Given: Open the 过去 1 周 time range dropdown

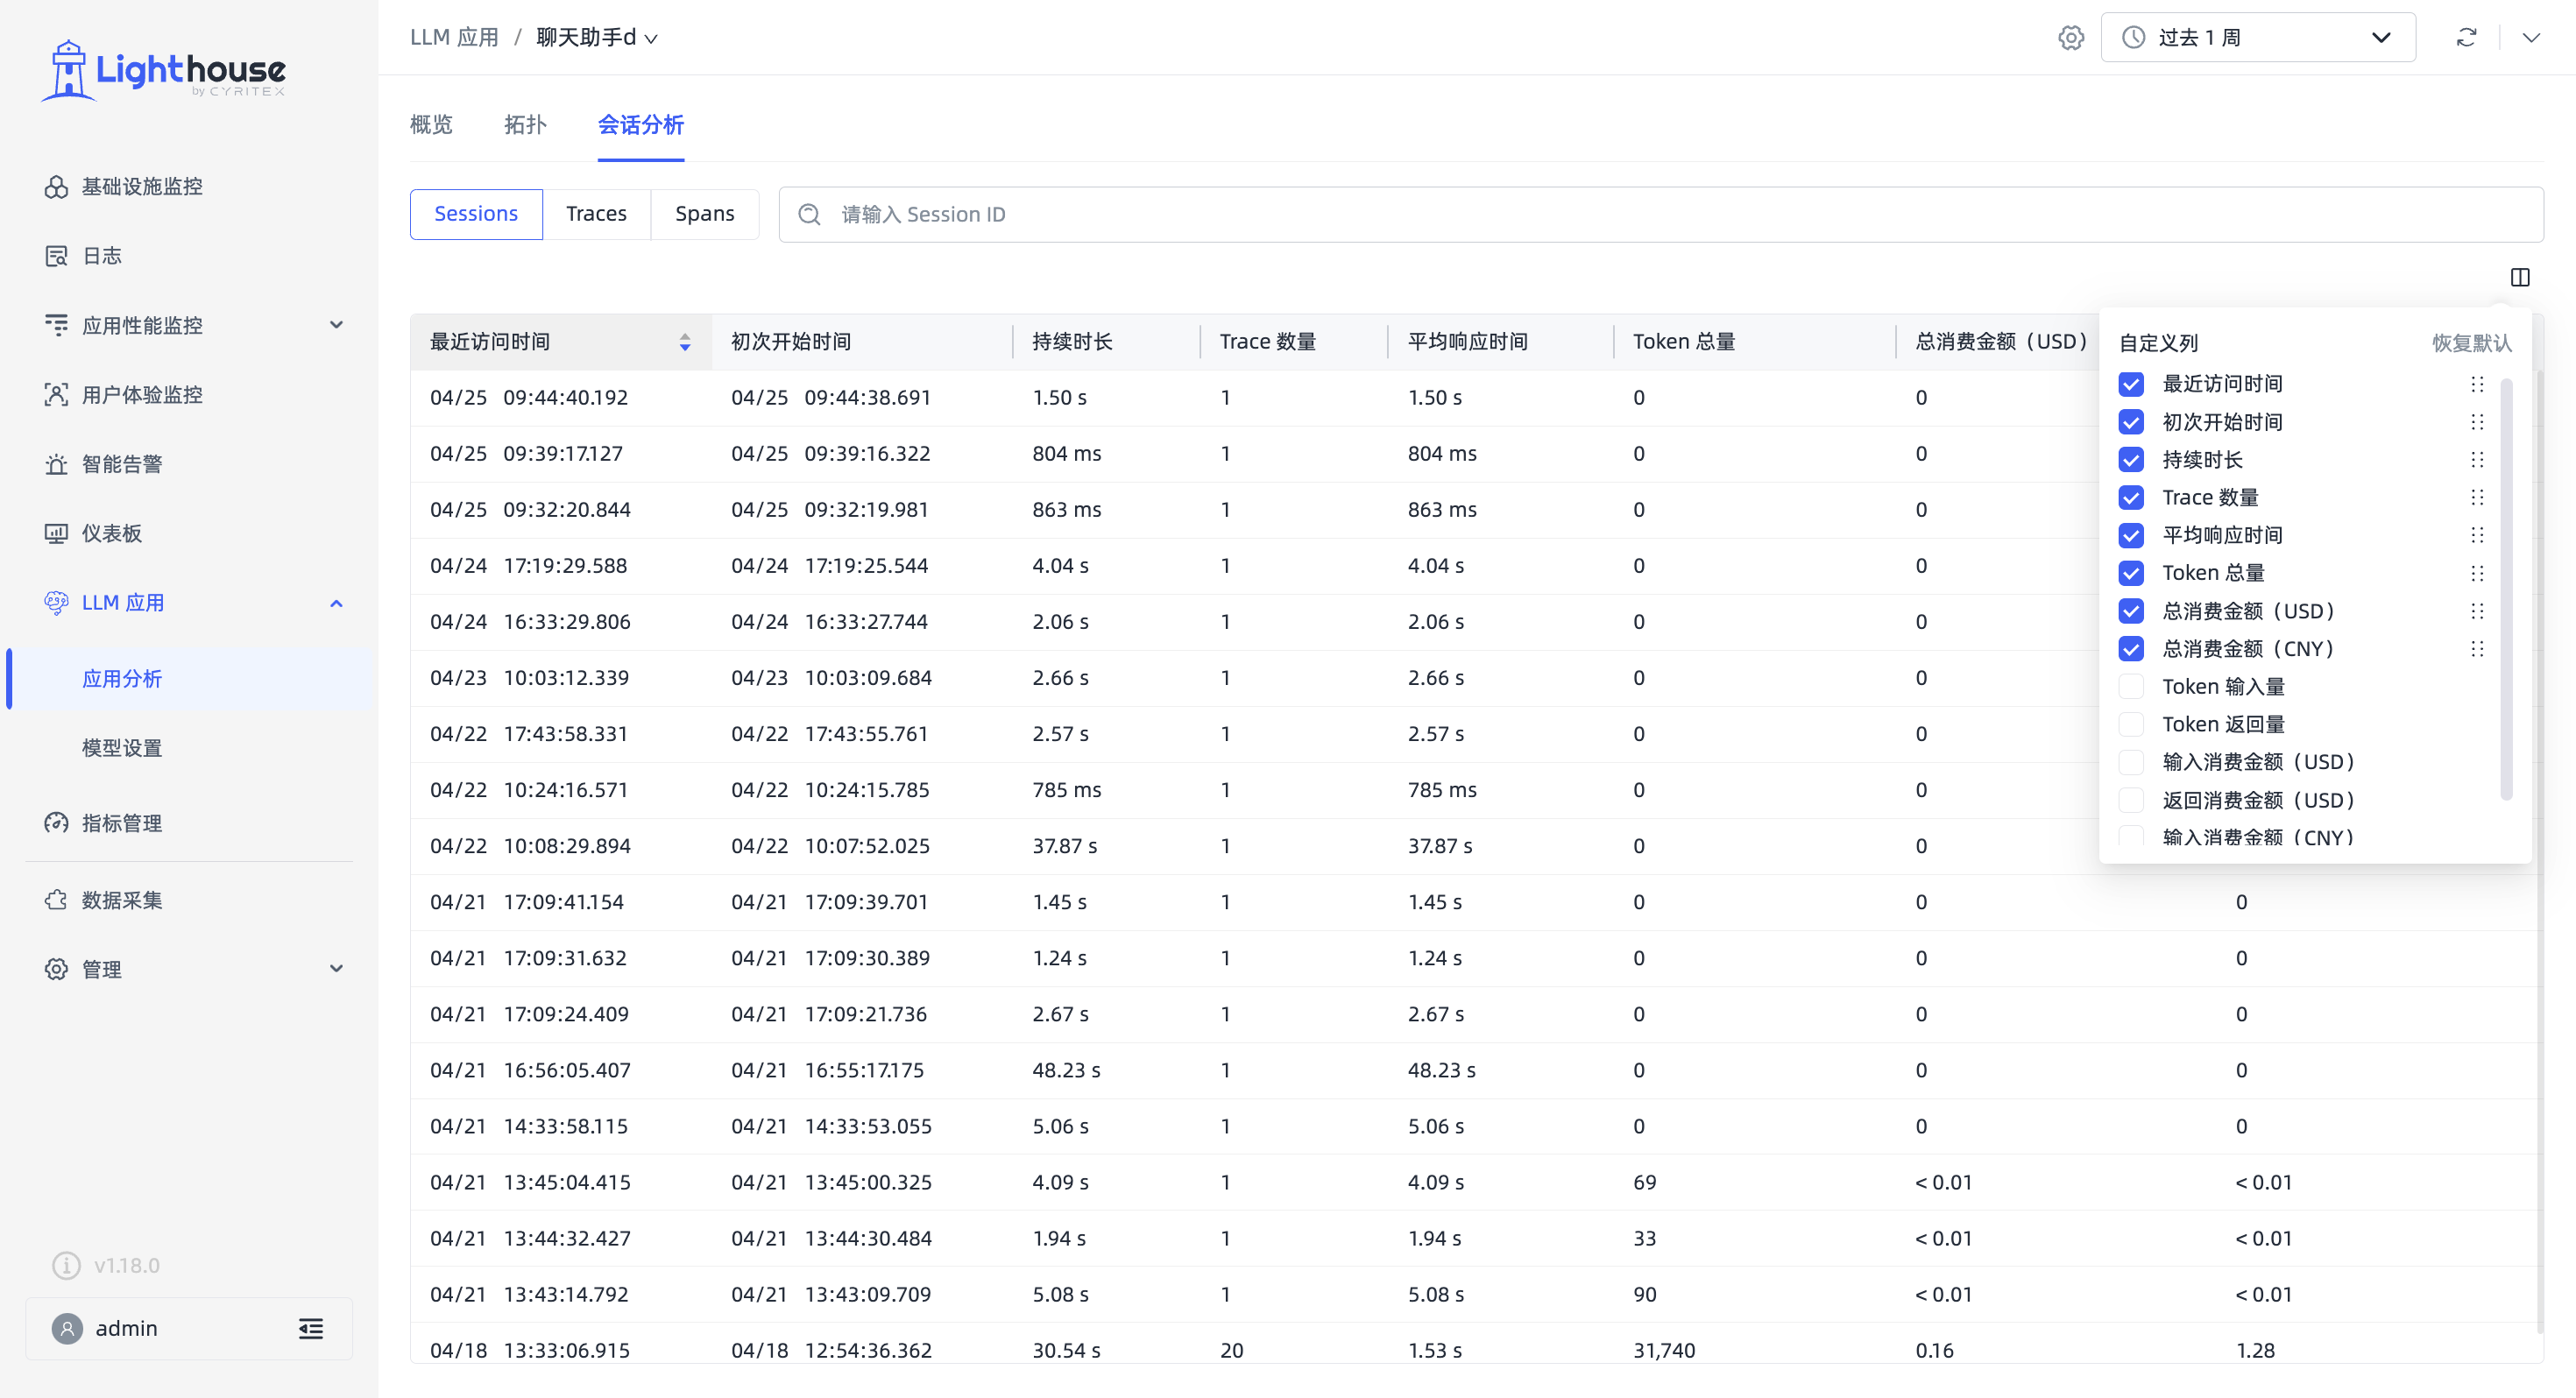Looking at the screenshot, I should (x=2258, y=38).
